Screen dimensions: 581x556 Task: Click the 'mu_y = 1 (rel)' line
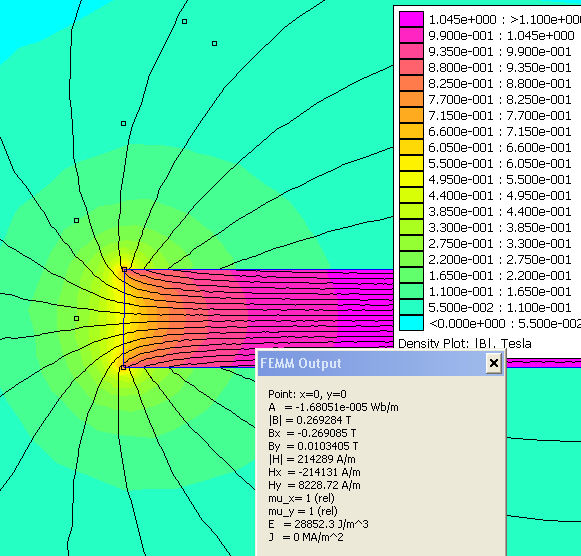(x=303, y=511)
